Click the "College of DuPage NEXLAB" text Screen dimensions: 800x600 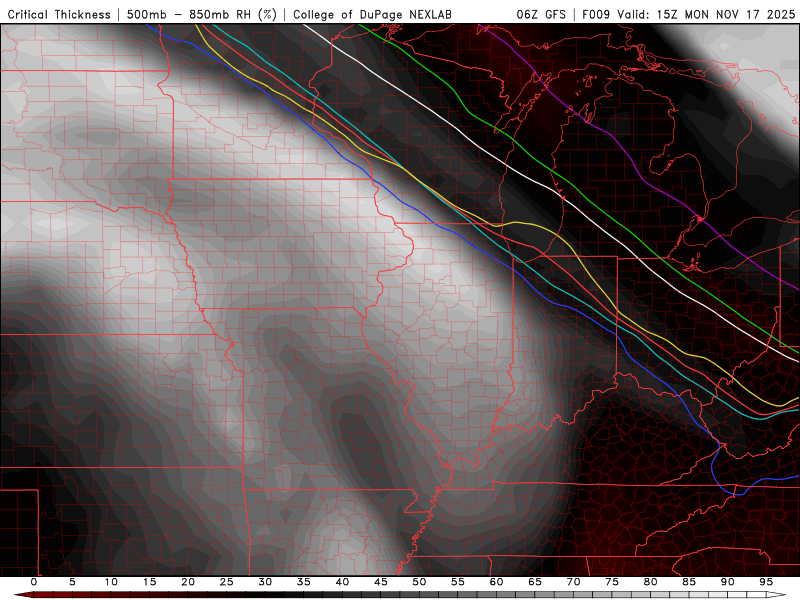coord(372,14)
